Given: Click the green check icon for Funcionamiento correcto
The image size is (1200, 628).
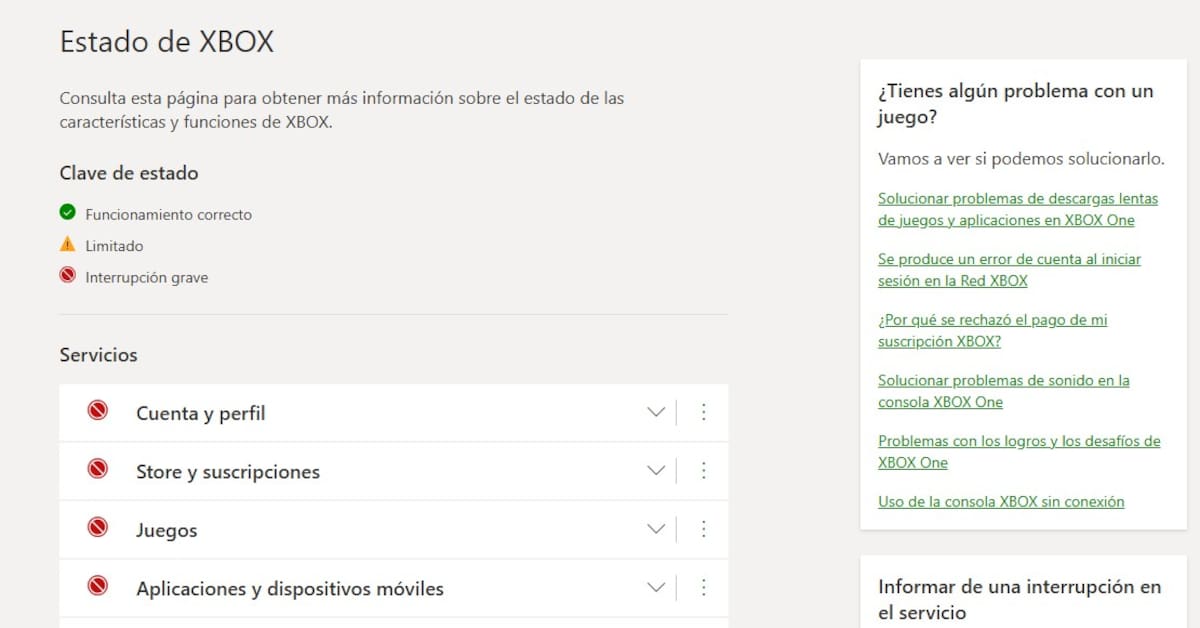Looking at the screenshot, I should tap(68, 212).
